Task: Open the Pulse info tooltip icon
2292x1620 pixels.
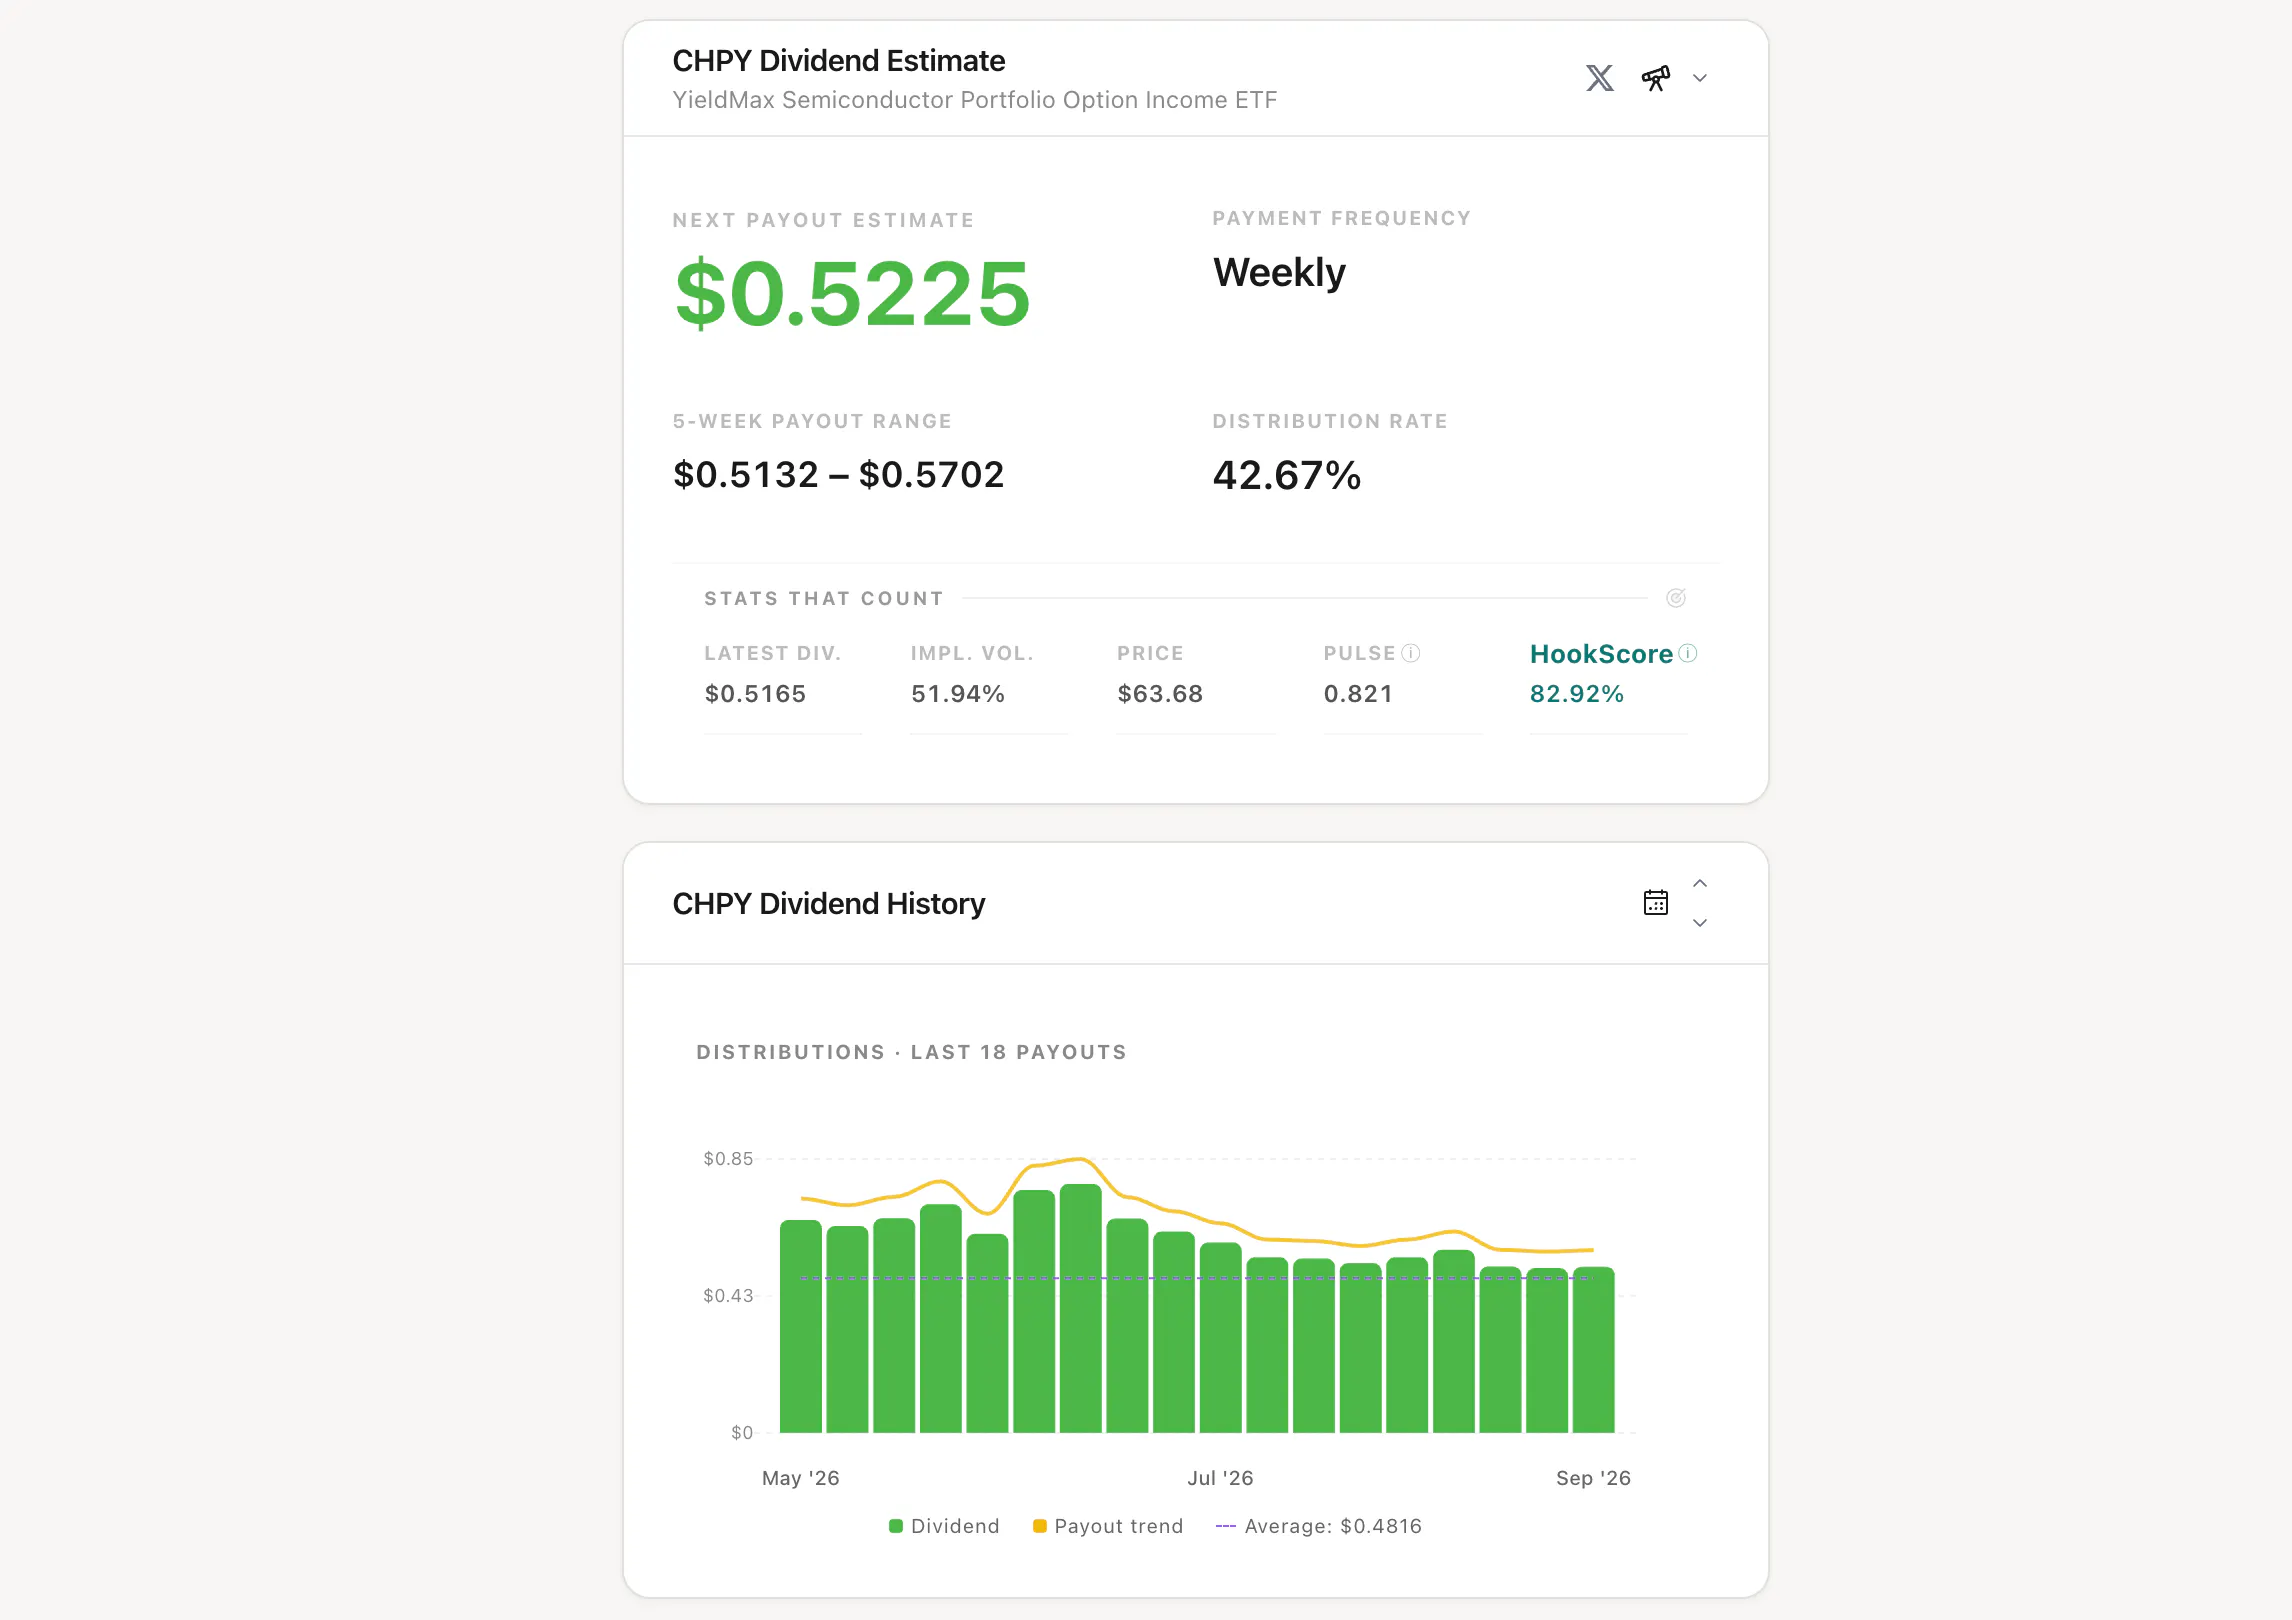Action: coord(1410,653)
